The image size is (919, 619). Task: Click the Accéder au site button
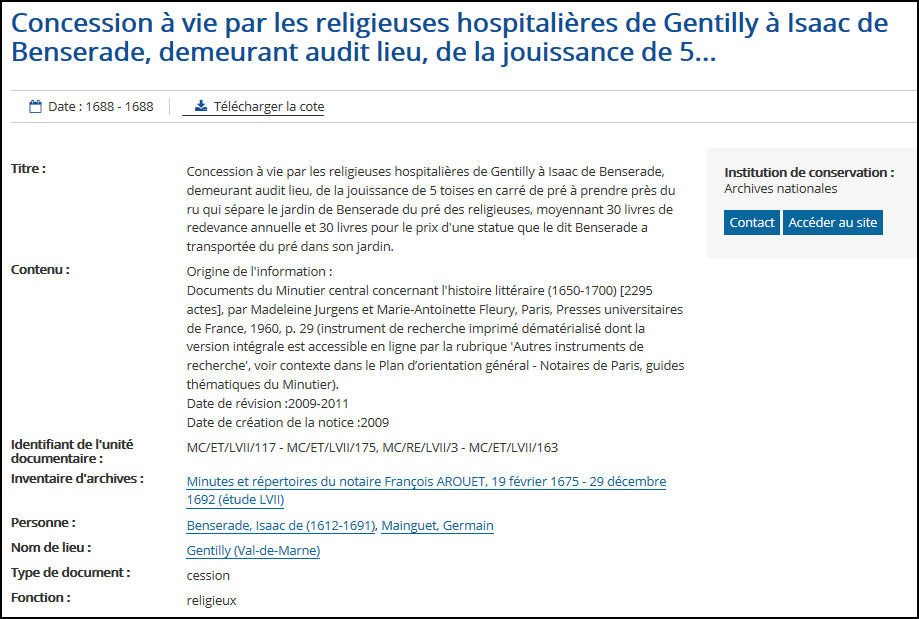[832, 223]
